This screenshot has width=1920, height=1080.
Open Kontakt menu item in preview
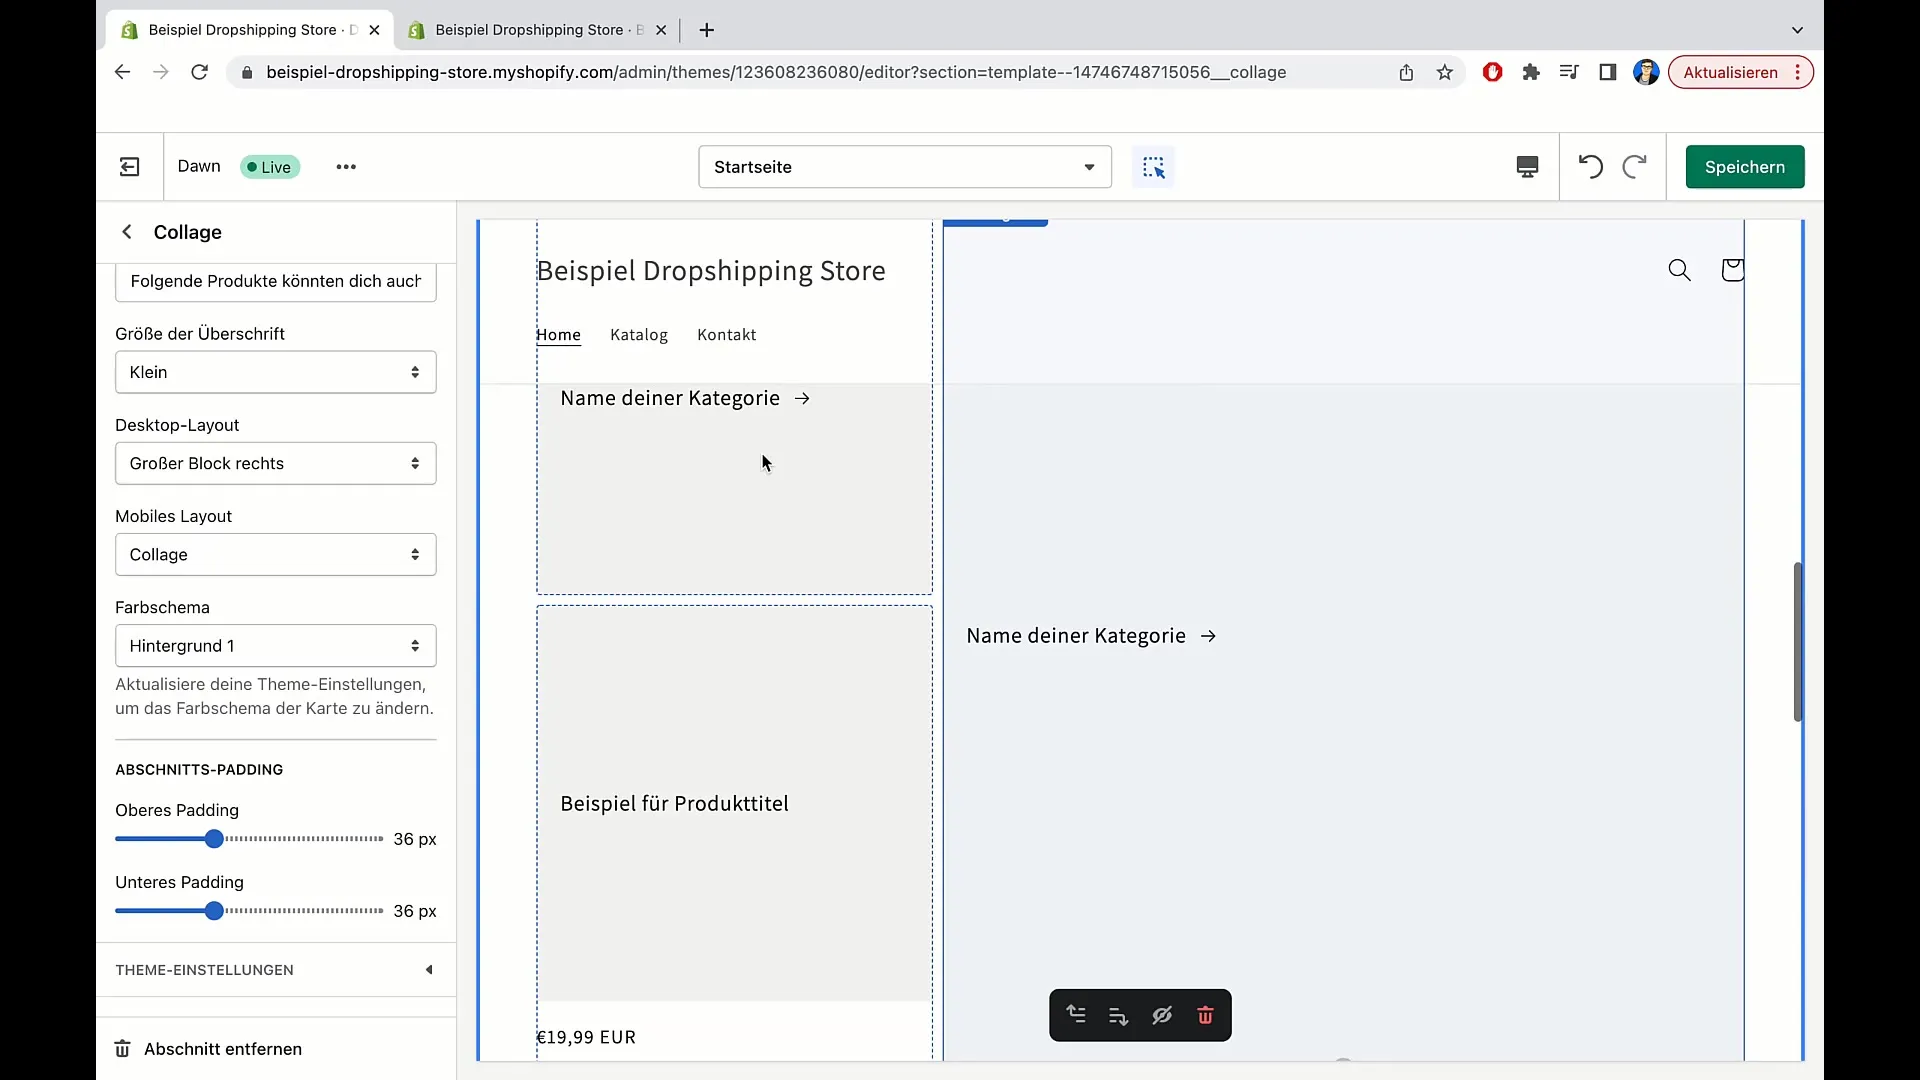tap(726, 335)
